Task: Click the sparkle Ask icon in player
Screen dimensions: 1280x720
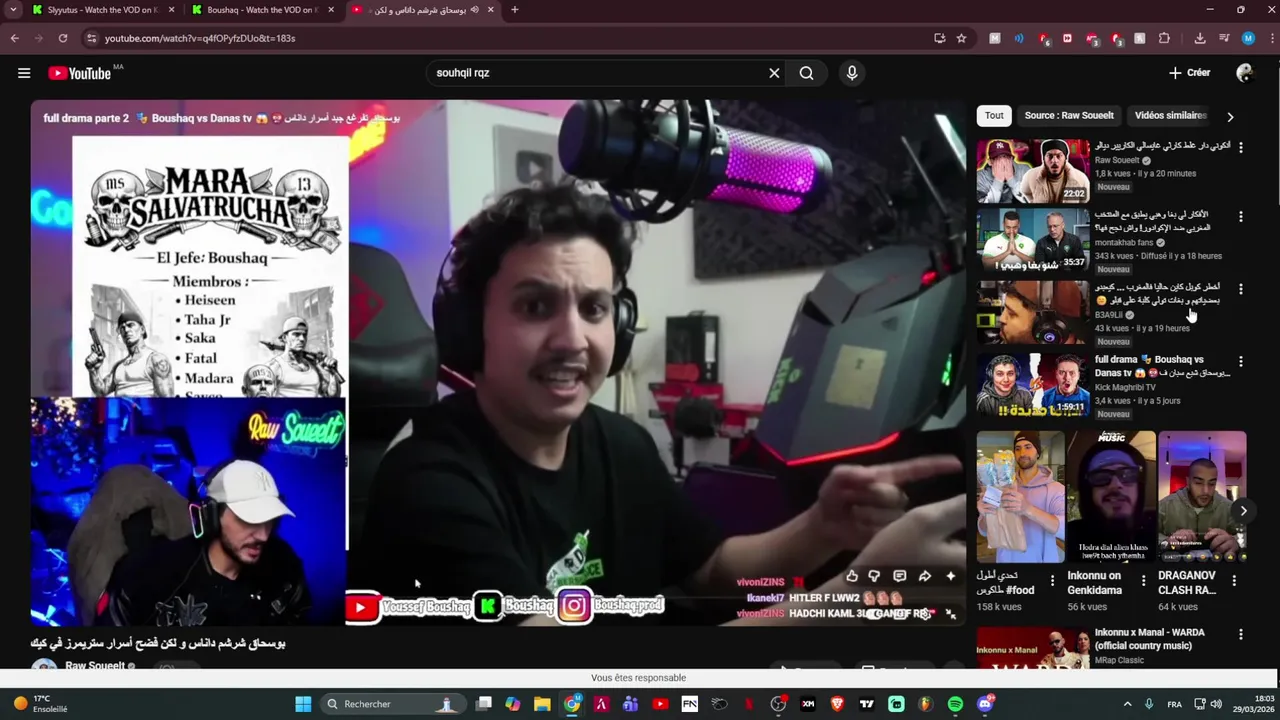Action: pyautogui.click(x=950, y=576)
